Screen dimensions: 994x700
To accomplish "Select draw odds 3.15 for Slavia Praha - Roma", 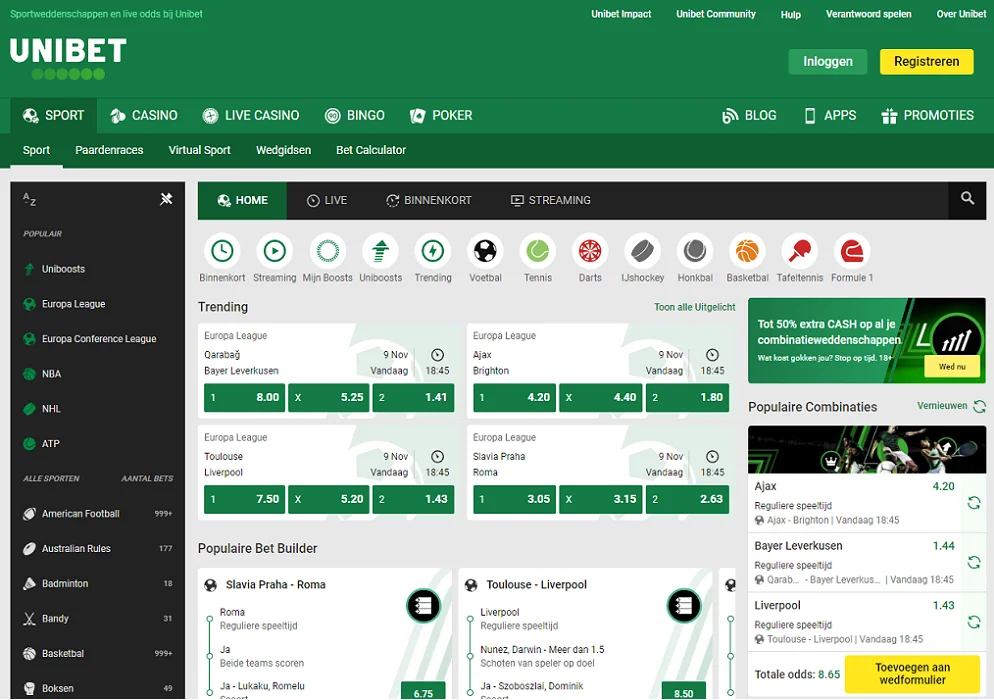I will pyautogui.click(x=600, y=499).
